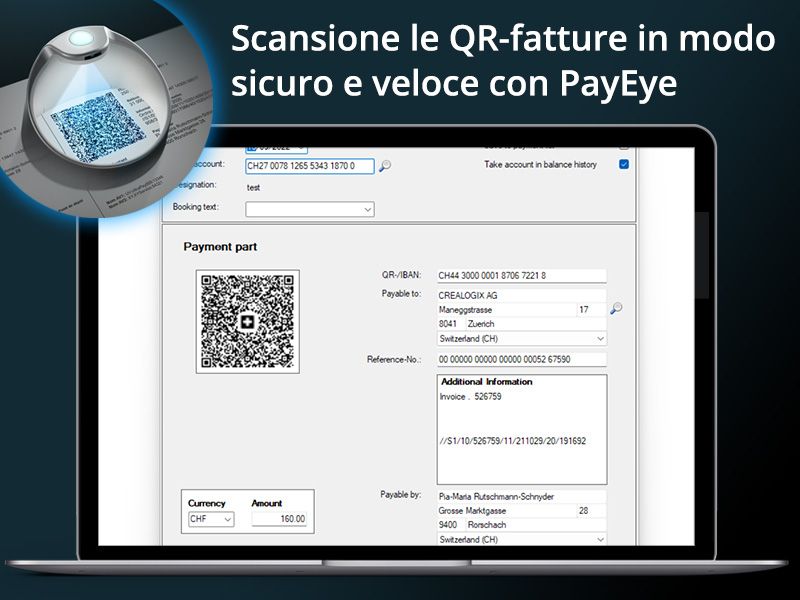Click the Reference-No. field
The width and height of the screenshot is (800, 600).
522,359
